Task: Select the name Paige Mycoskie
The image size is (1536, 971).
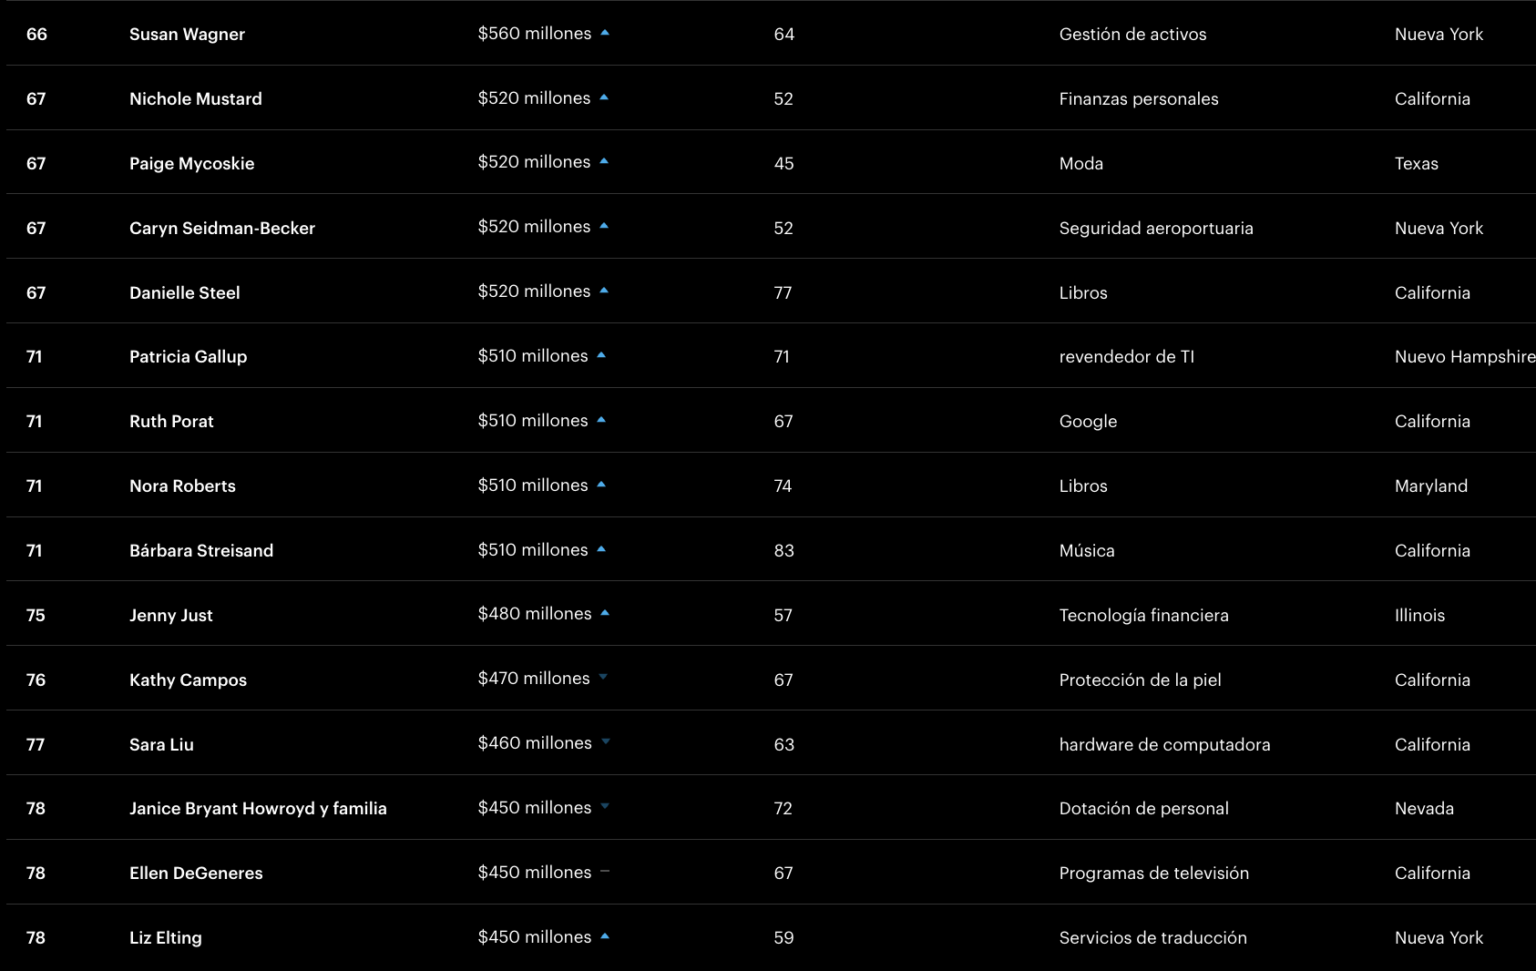Action: coord(191,163)
